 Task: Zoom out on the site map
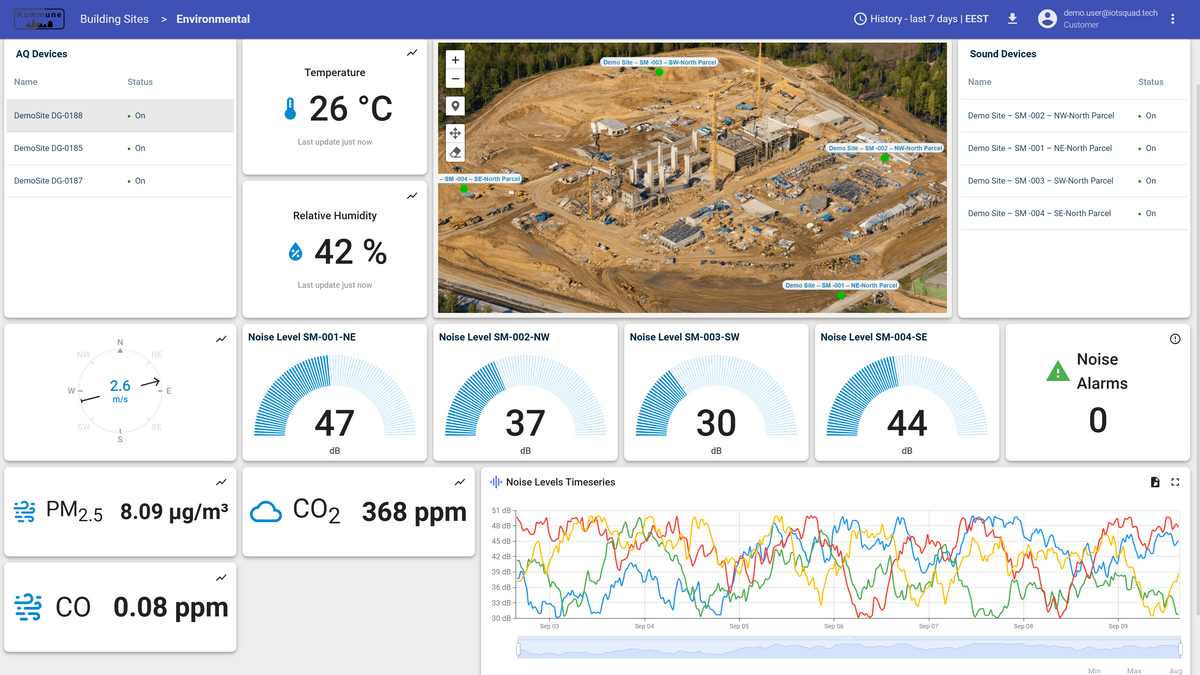pos(455,79)
